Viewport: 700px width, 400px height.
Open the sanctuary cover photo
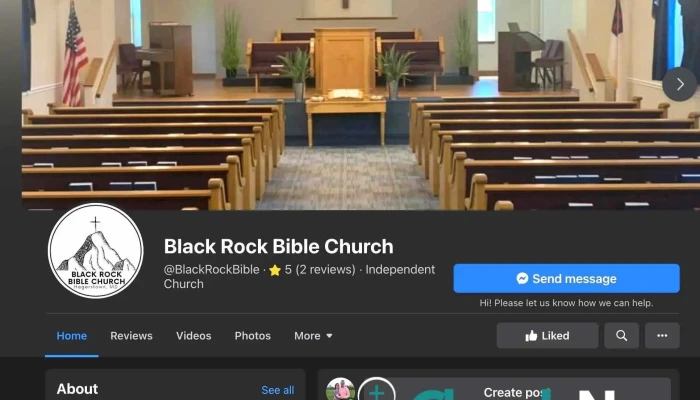point(361,105)
